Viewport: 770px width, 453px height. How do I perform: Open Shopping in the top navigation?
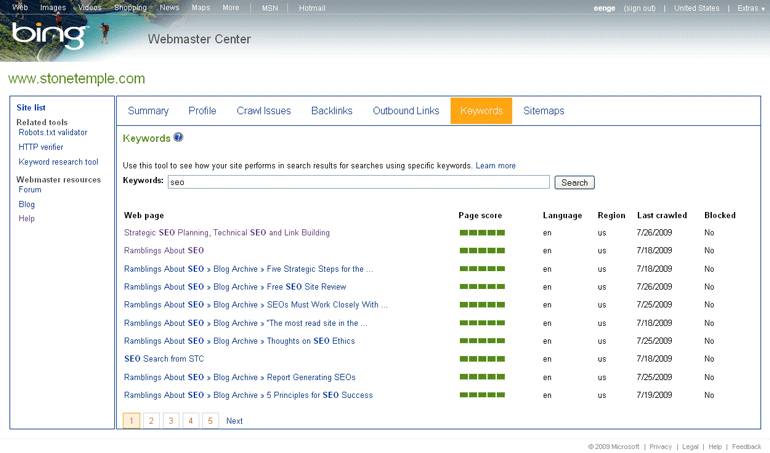(x=131, y=8)
